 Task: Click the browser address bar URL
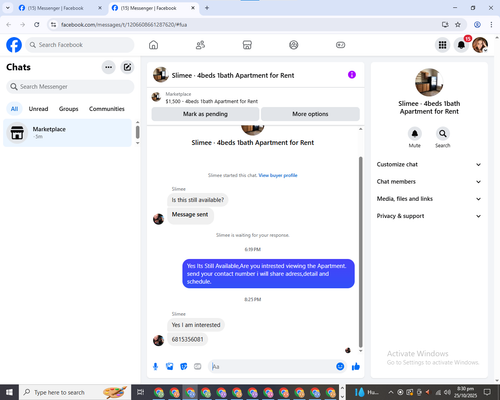point(124,25)
